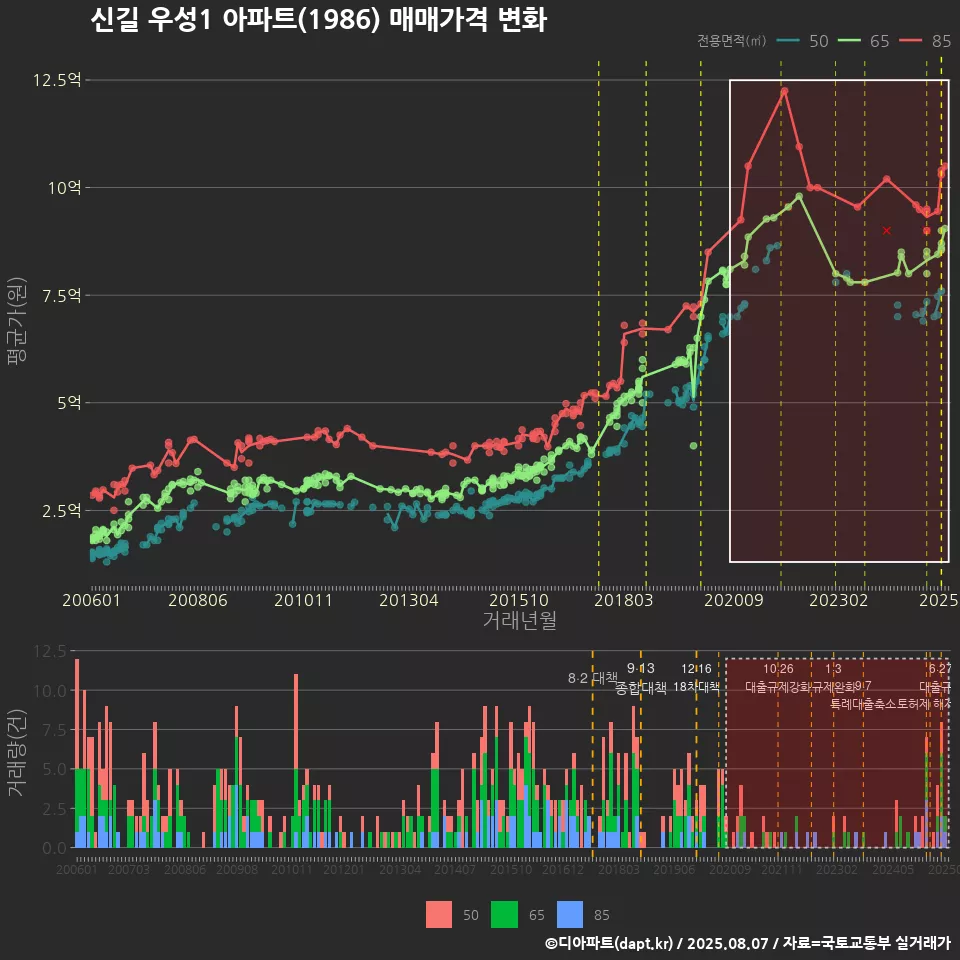Click the 0.0 volume axis label
Screen dimensions: 960x960
54,848
